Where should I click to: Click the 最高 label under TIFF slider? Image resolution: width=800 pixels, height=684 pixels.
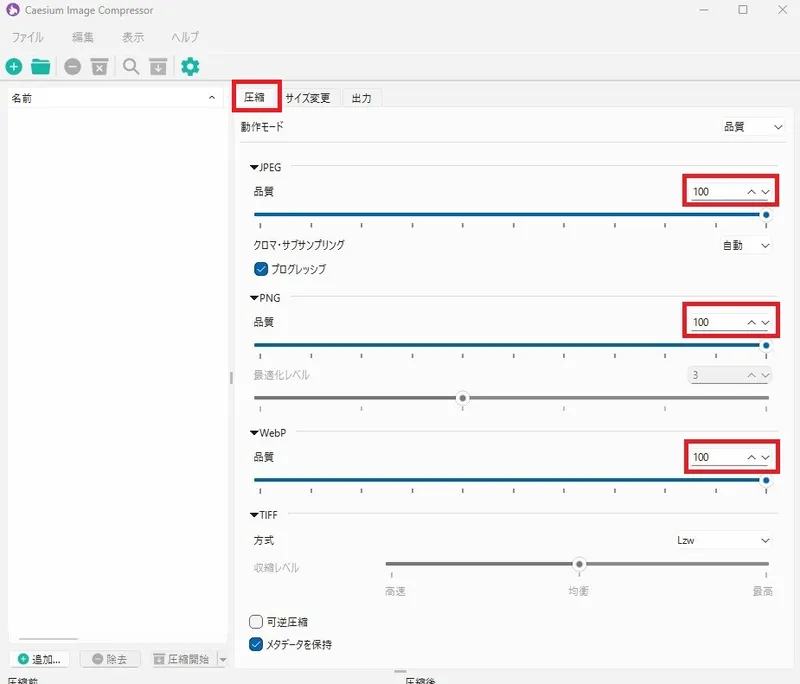(762, 591)
